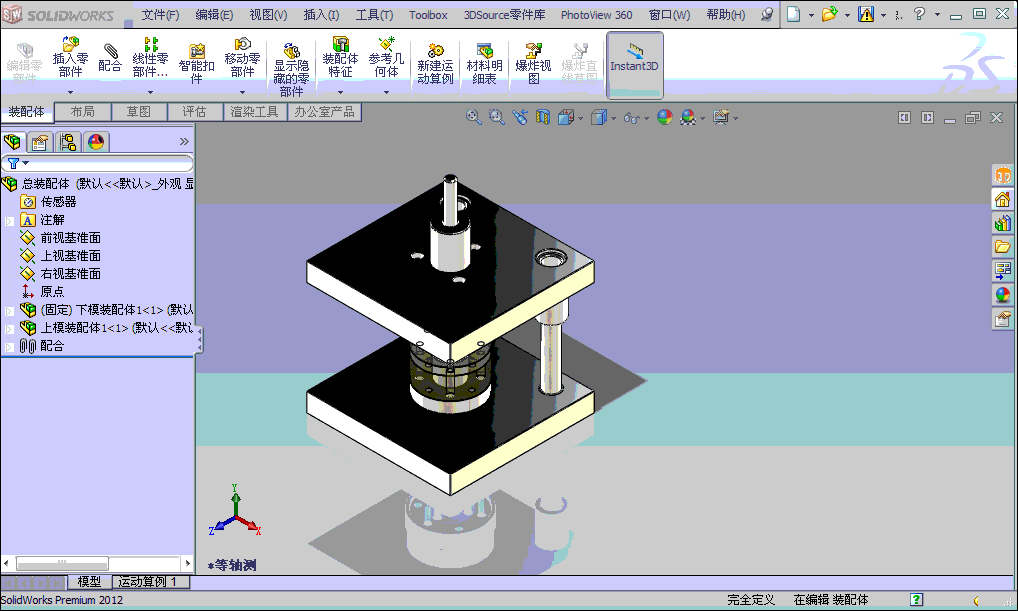Open Appearances task pane color ball
This screenshot has height=611, width=1018.
(x=1003, y=295)
